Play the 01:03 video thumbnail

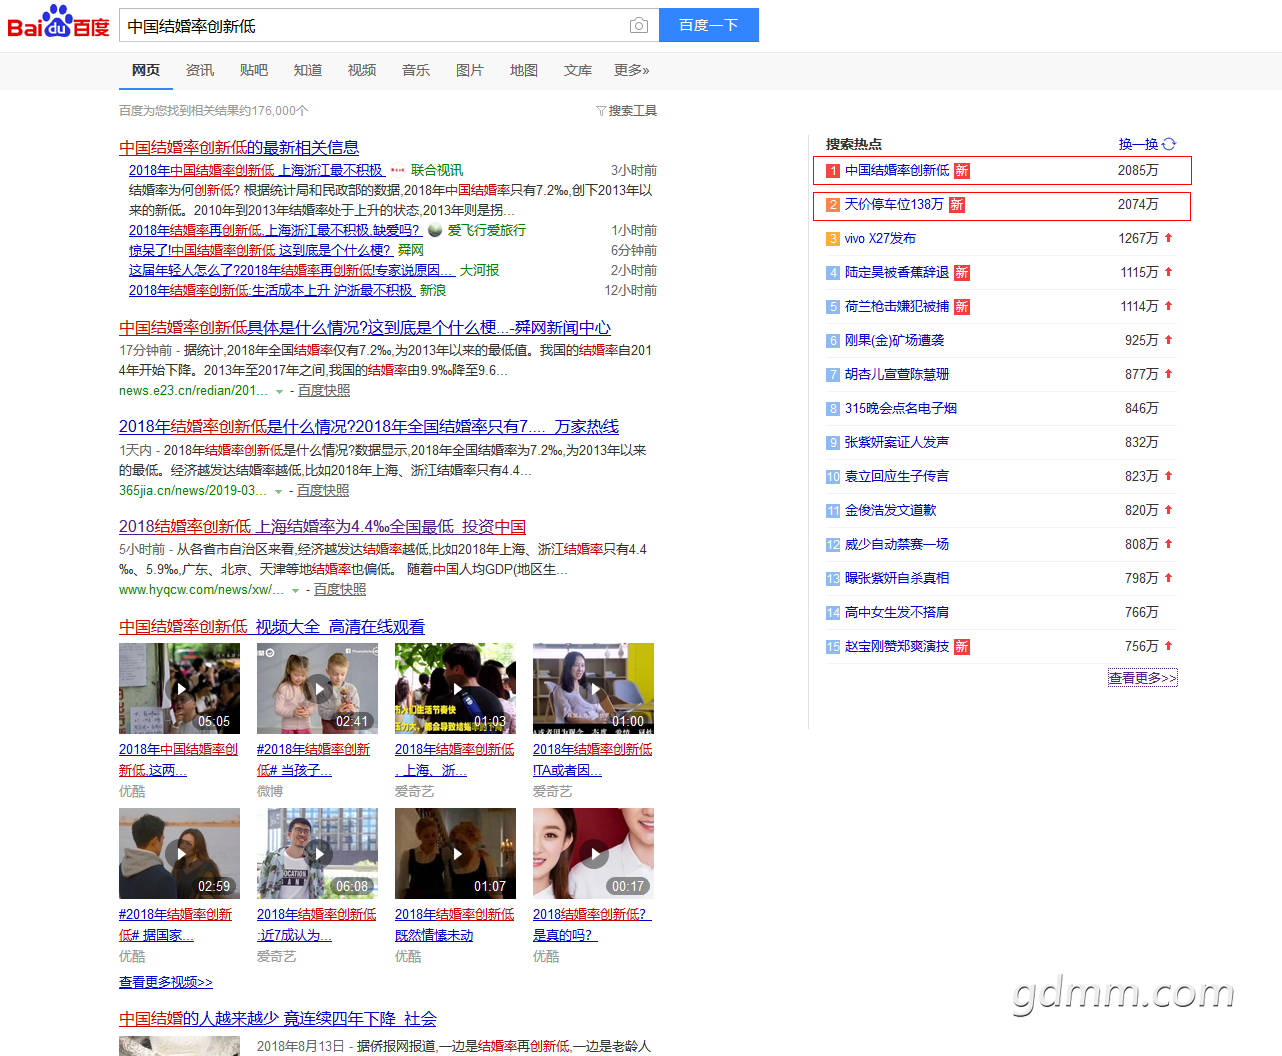[455, 688]
